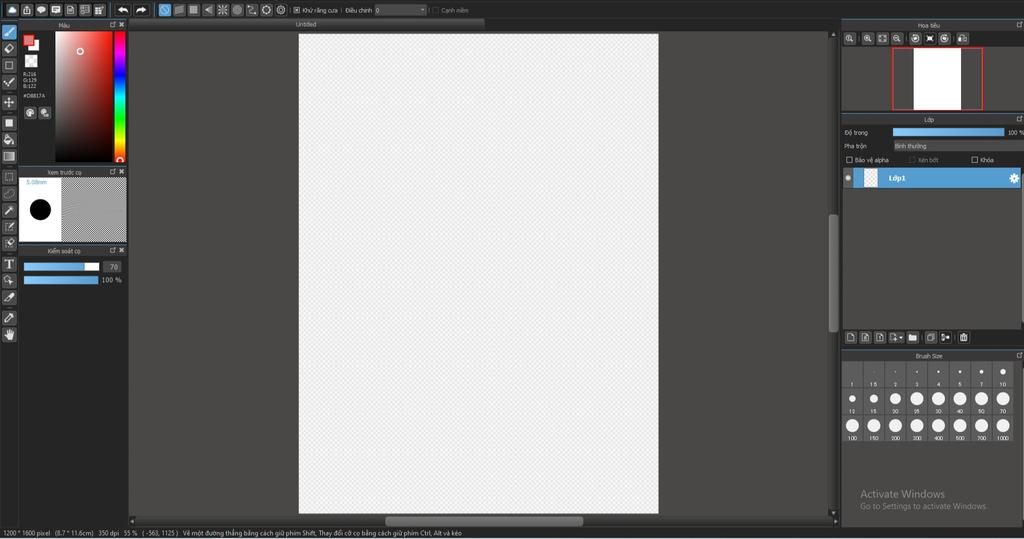Open the Lớp1 layer gear settings
Screen dimensions: 1024x539
1014,178
